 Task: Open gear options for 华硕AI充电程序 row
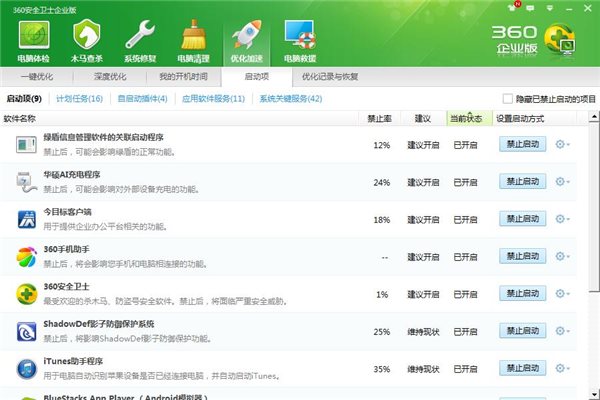[562, 181]
